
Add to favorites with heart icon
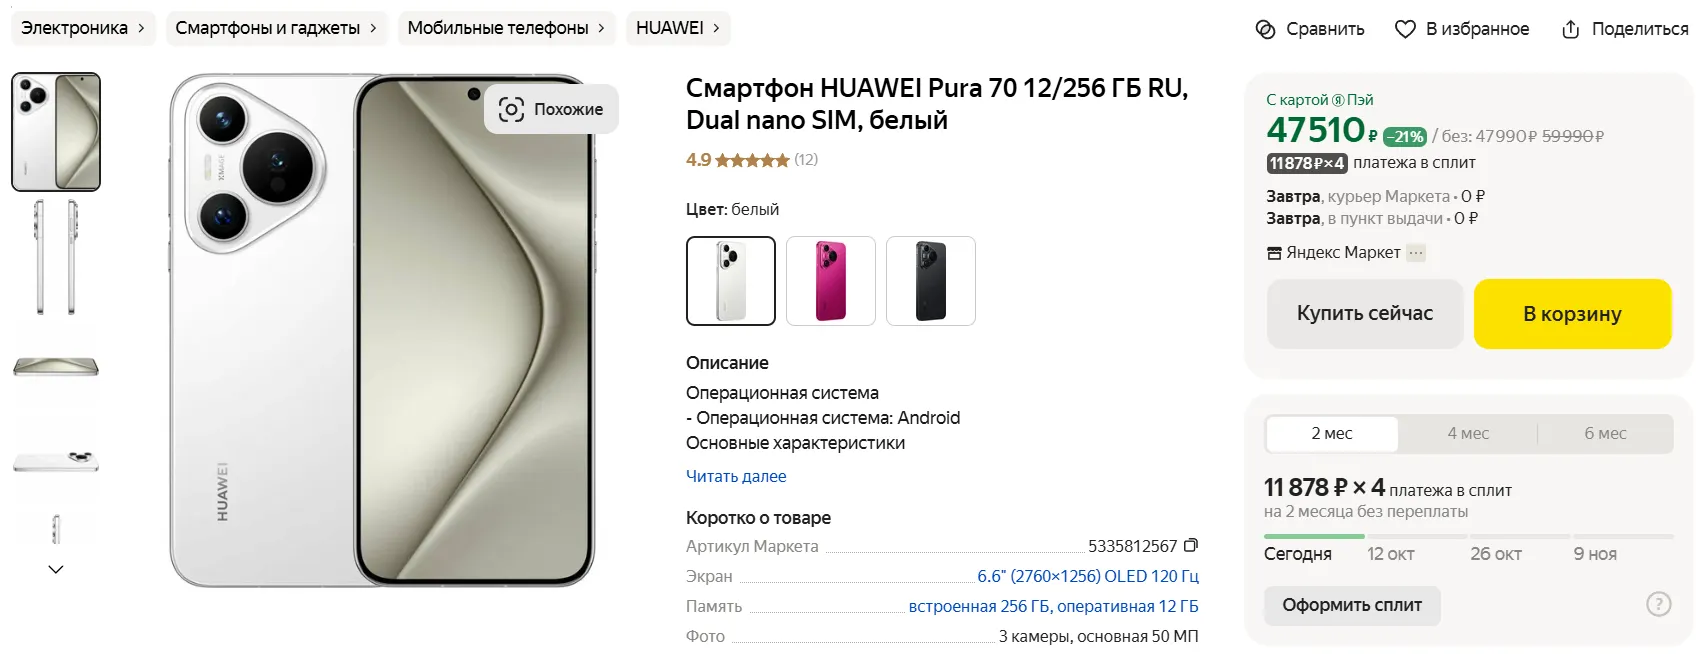1405,29
